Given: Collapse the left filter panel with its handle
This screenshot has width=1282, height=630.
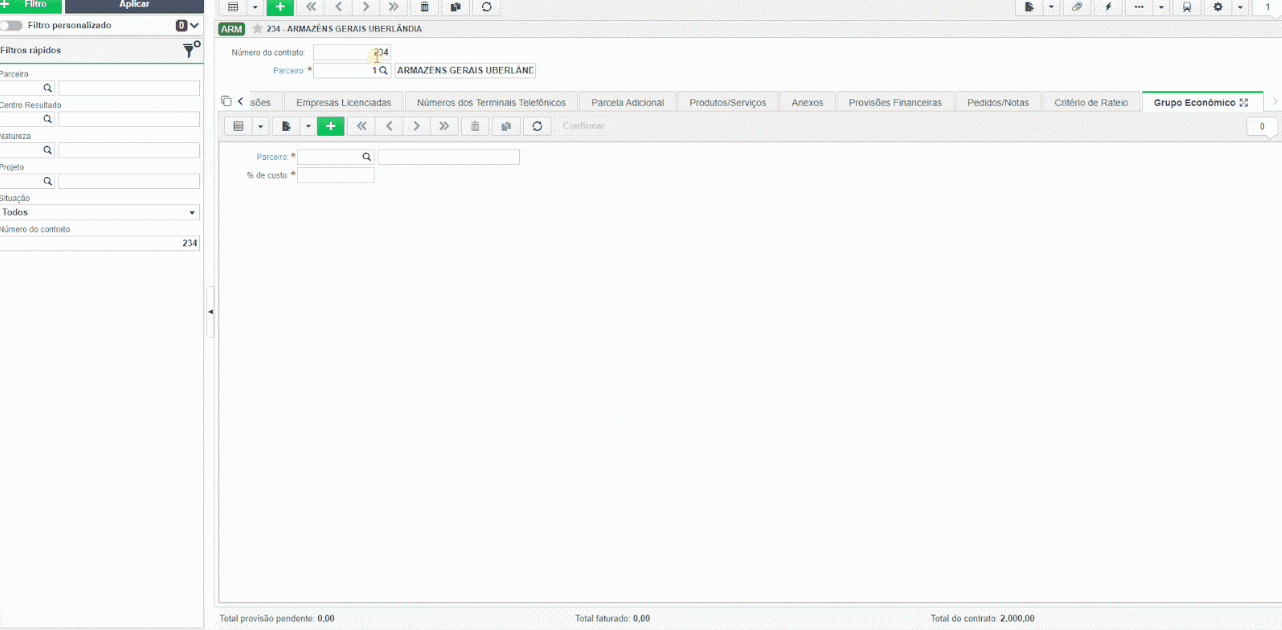Looking at the screenshot, I should [210, 312].
